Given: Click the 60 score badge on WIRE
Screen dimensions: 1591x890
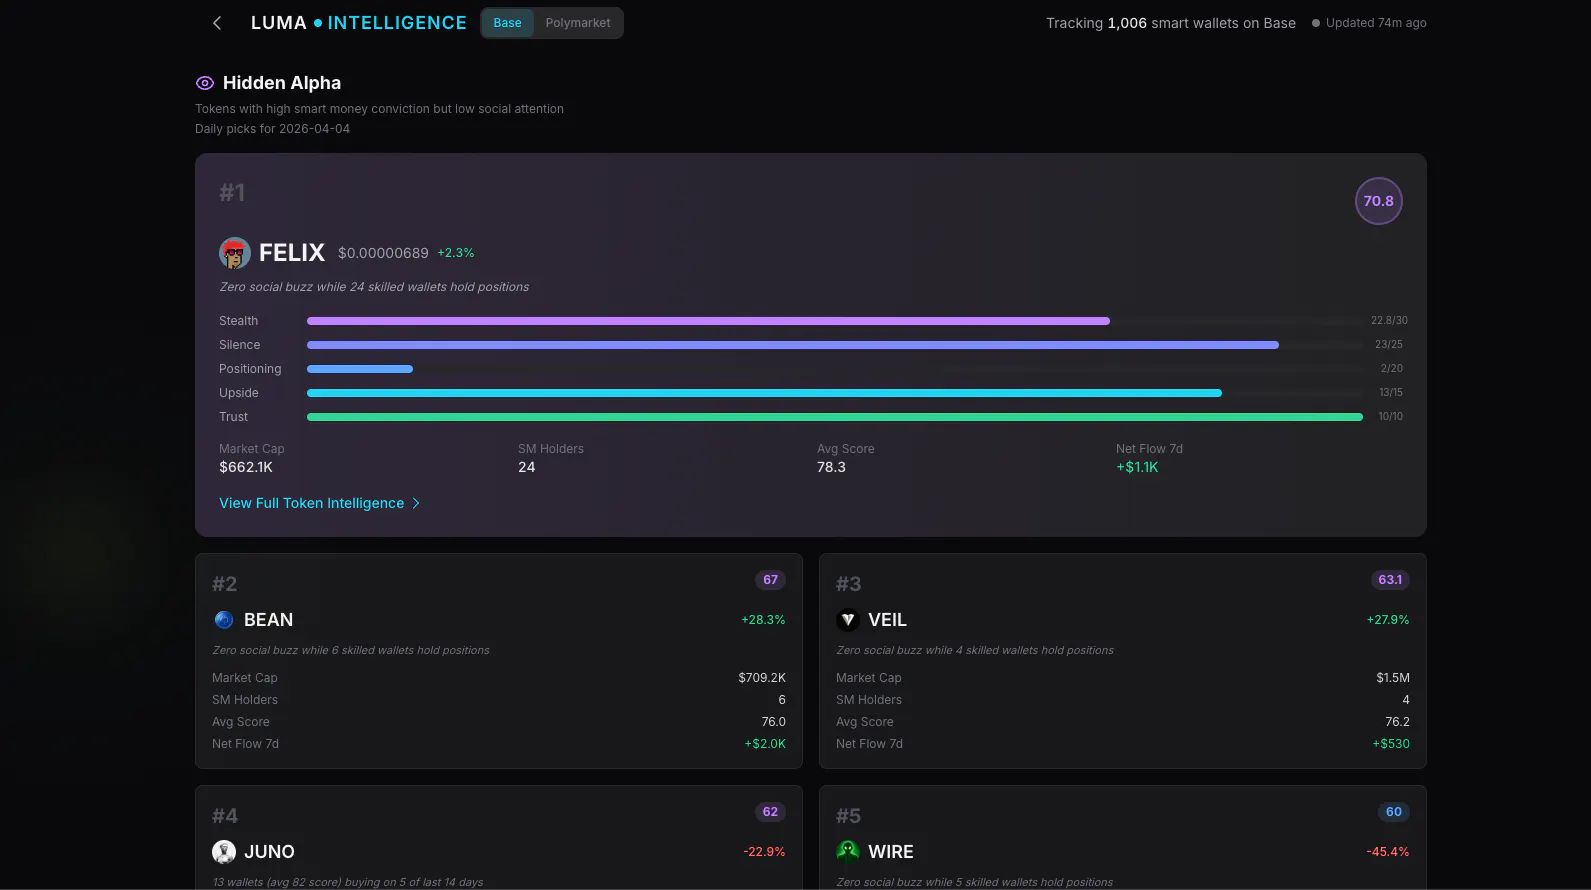Looking at the screenshot, I should (1394, 812).
